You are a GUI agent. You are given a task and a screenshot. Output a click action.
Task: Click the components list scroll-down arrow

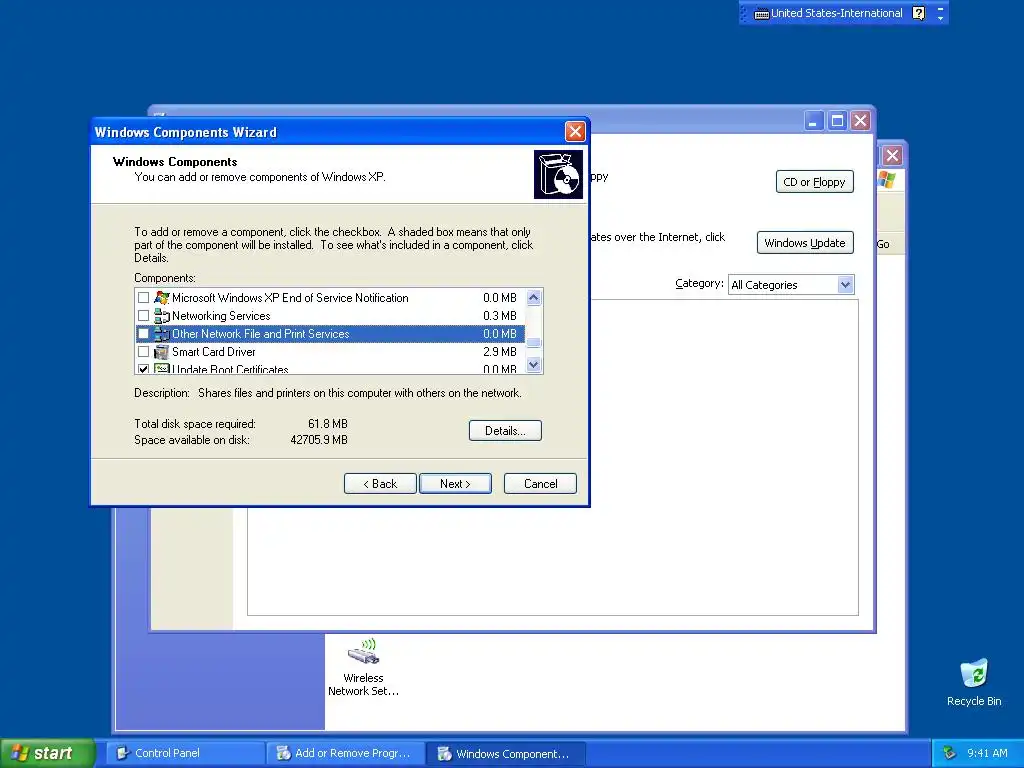pyautogui.click(x=534, y=364)
